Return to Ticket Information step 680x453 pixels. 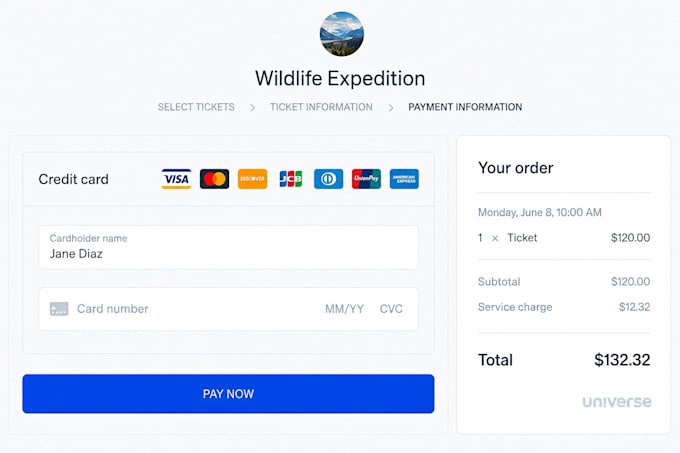coord(321,107)
